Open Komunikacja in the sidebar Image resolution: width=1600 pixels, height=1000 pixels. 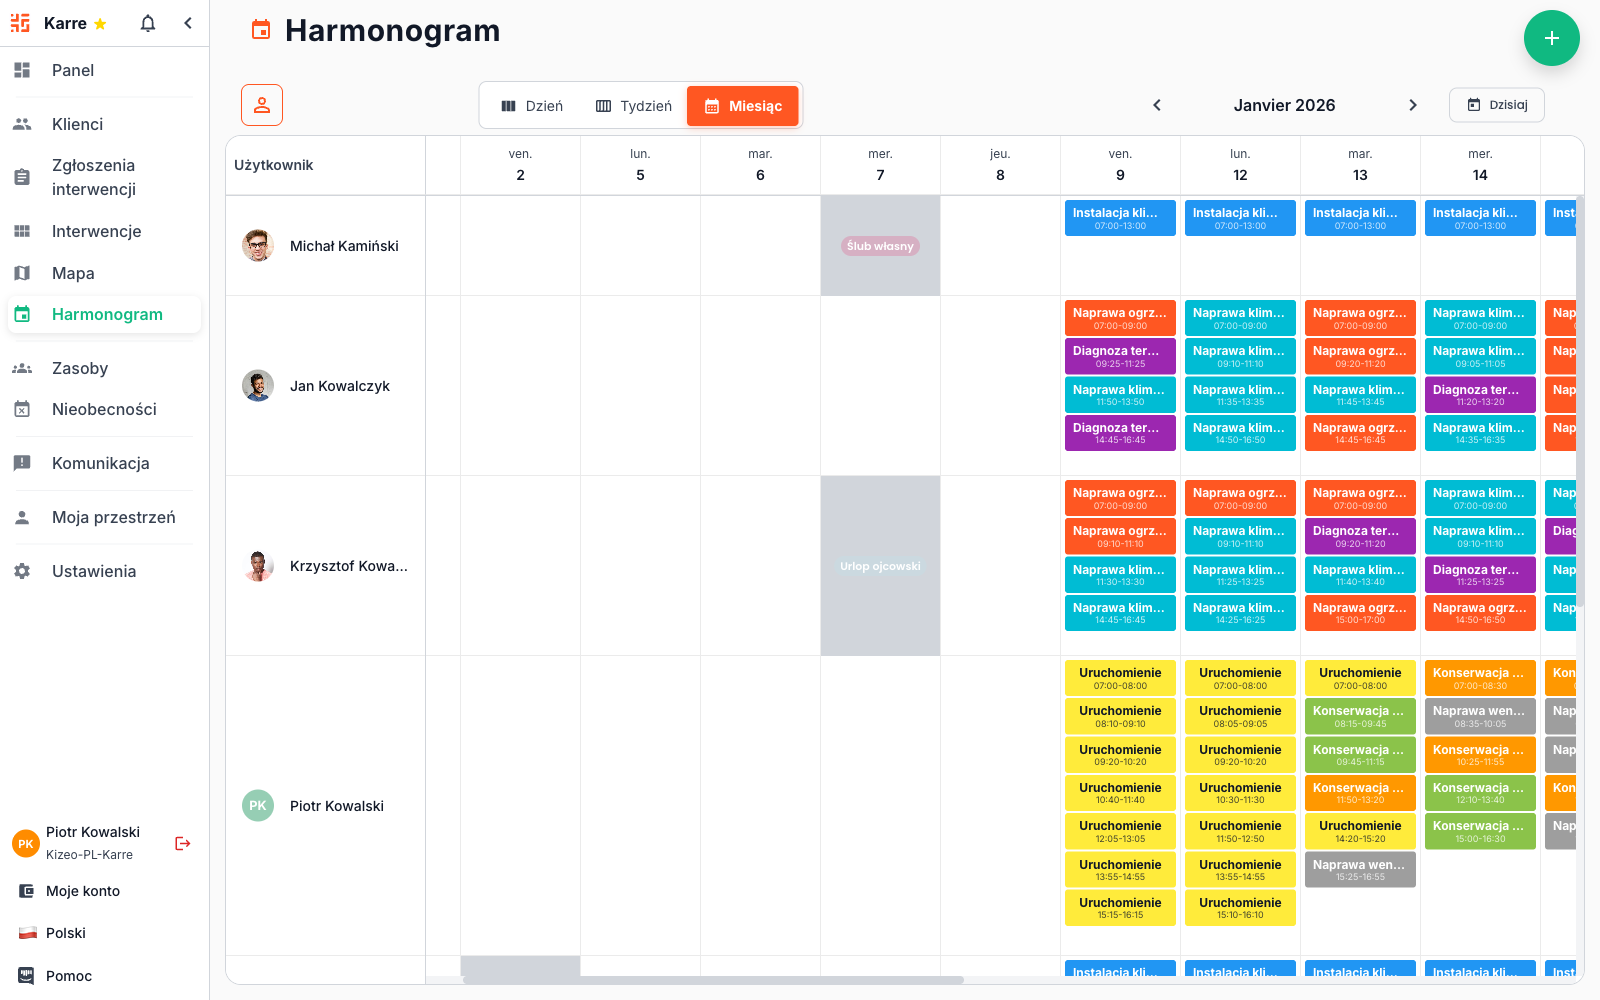coord(100,463)
